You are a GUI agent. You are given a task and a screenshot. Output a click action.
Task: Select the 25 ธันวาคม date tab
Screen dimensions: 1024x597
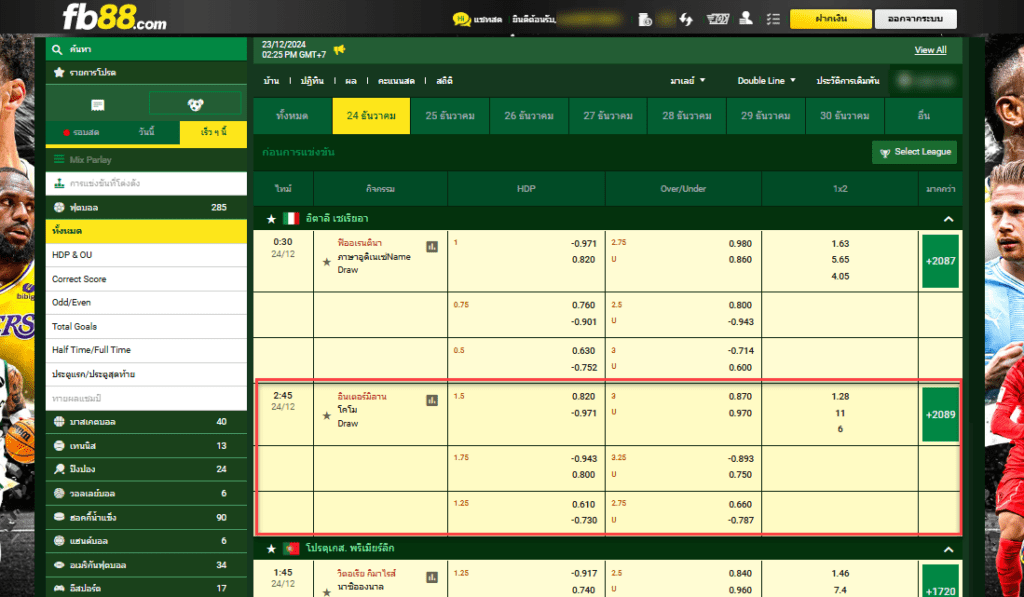(450, 116)
